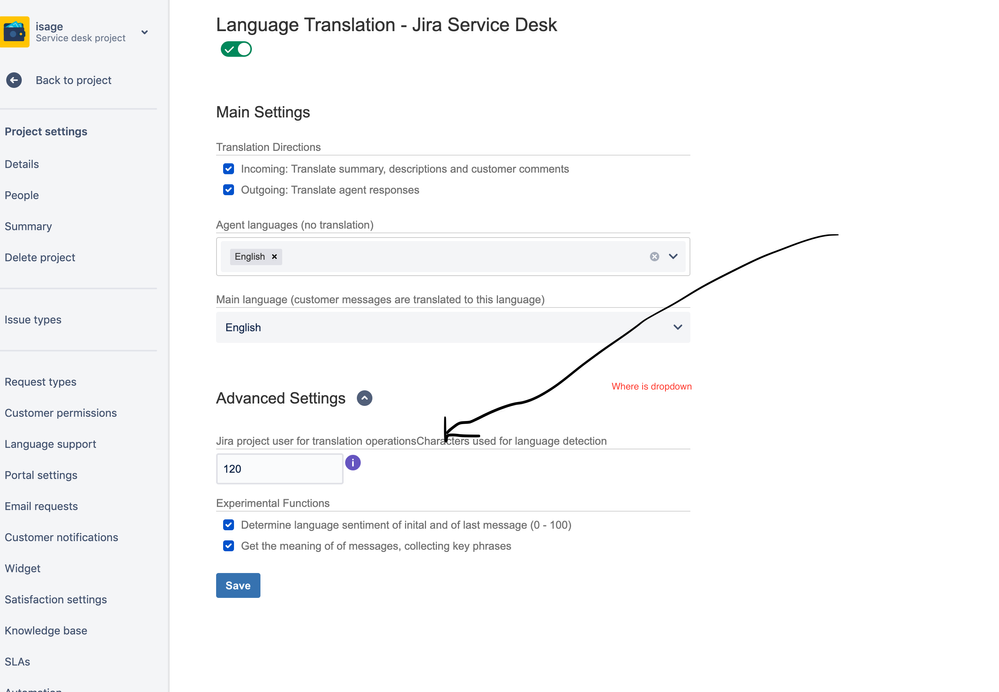
Task: Open SLAs settings
Action: coord(17,662)
